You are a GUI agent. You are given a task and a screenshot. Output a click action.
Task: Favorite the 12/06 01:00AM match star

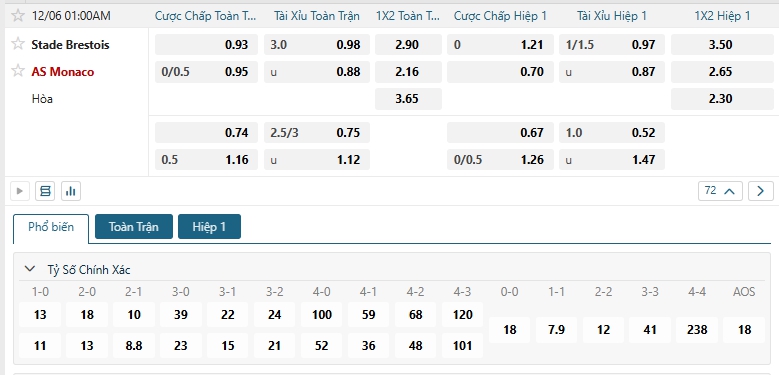[18, 15]
